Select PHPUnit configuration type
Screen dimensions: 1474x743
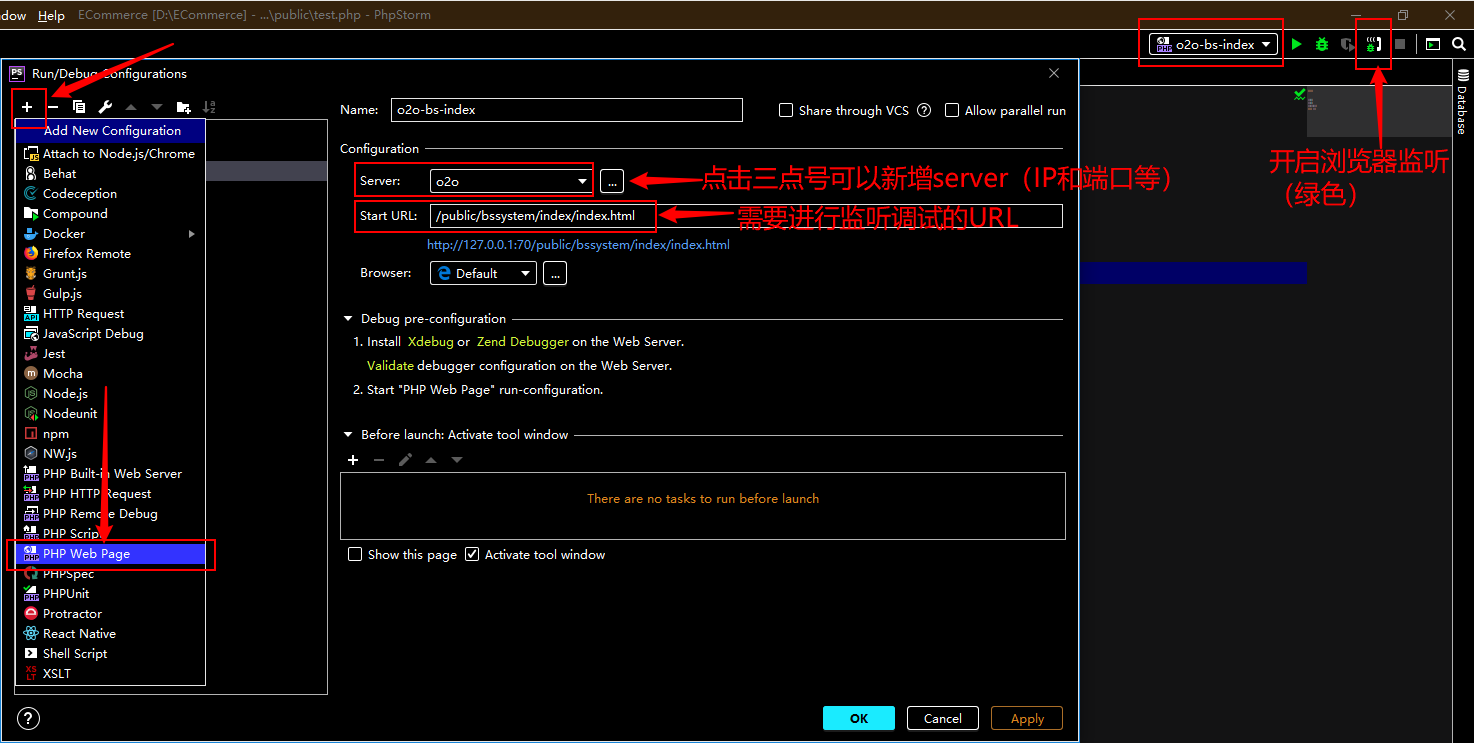(x=110, y=594)
